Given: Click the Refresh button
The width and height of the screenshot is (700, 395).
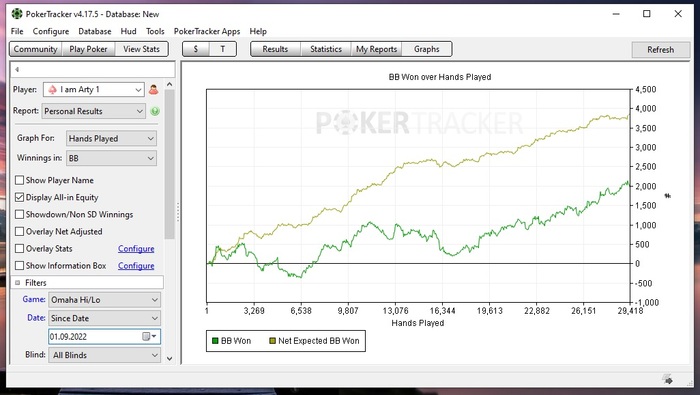Looking at the screenshot, I should click(660, 50).
